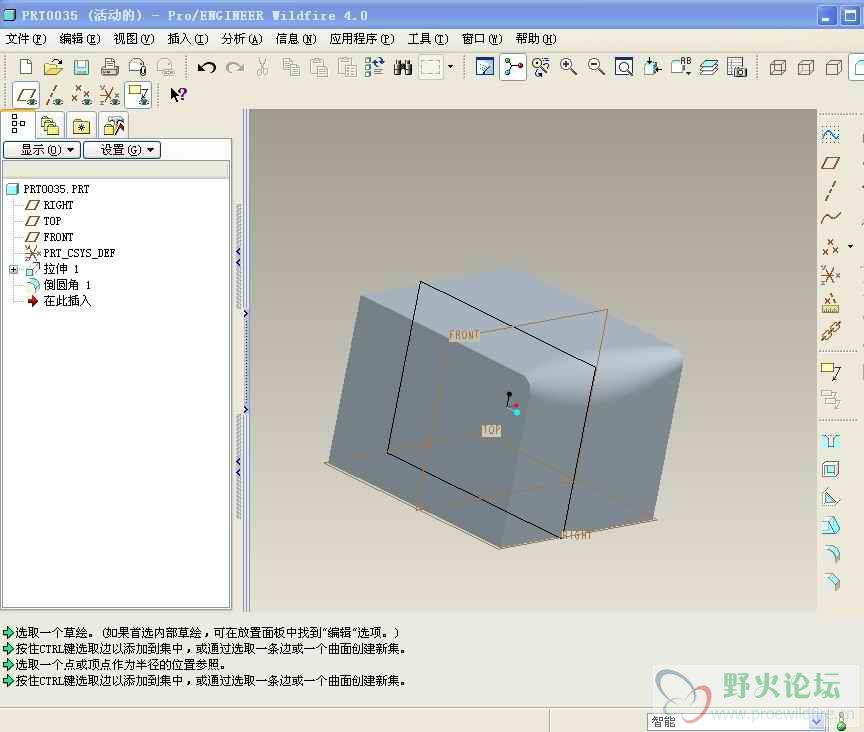The image size is (864, 732).
Task: Click the TOP plane label in viewport
Action: pyautogui.click(x=492, y=430)
